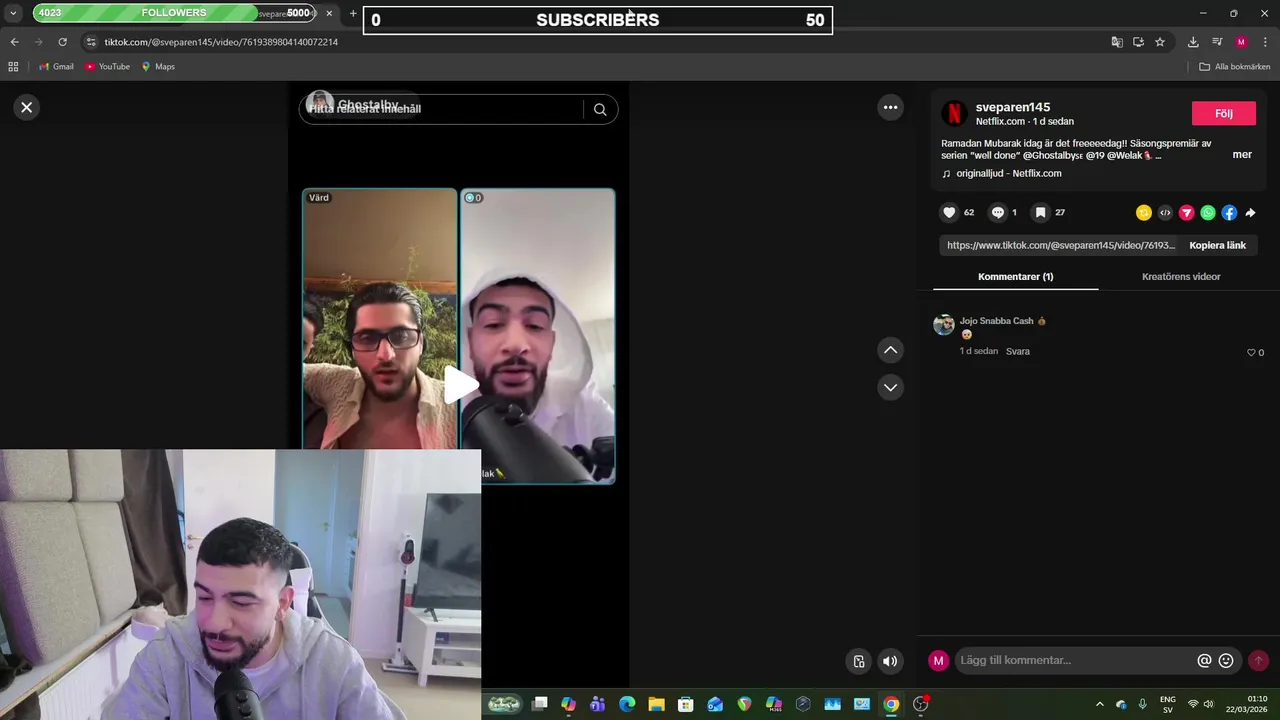Share the video to WhatsApp
The width and height of the screenshot is (1280, 720).
1208,212
